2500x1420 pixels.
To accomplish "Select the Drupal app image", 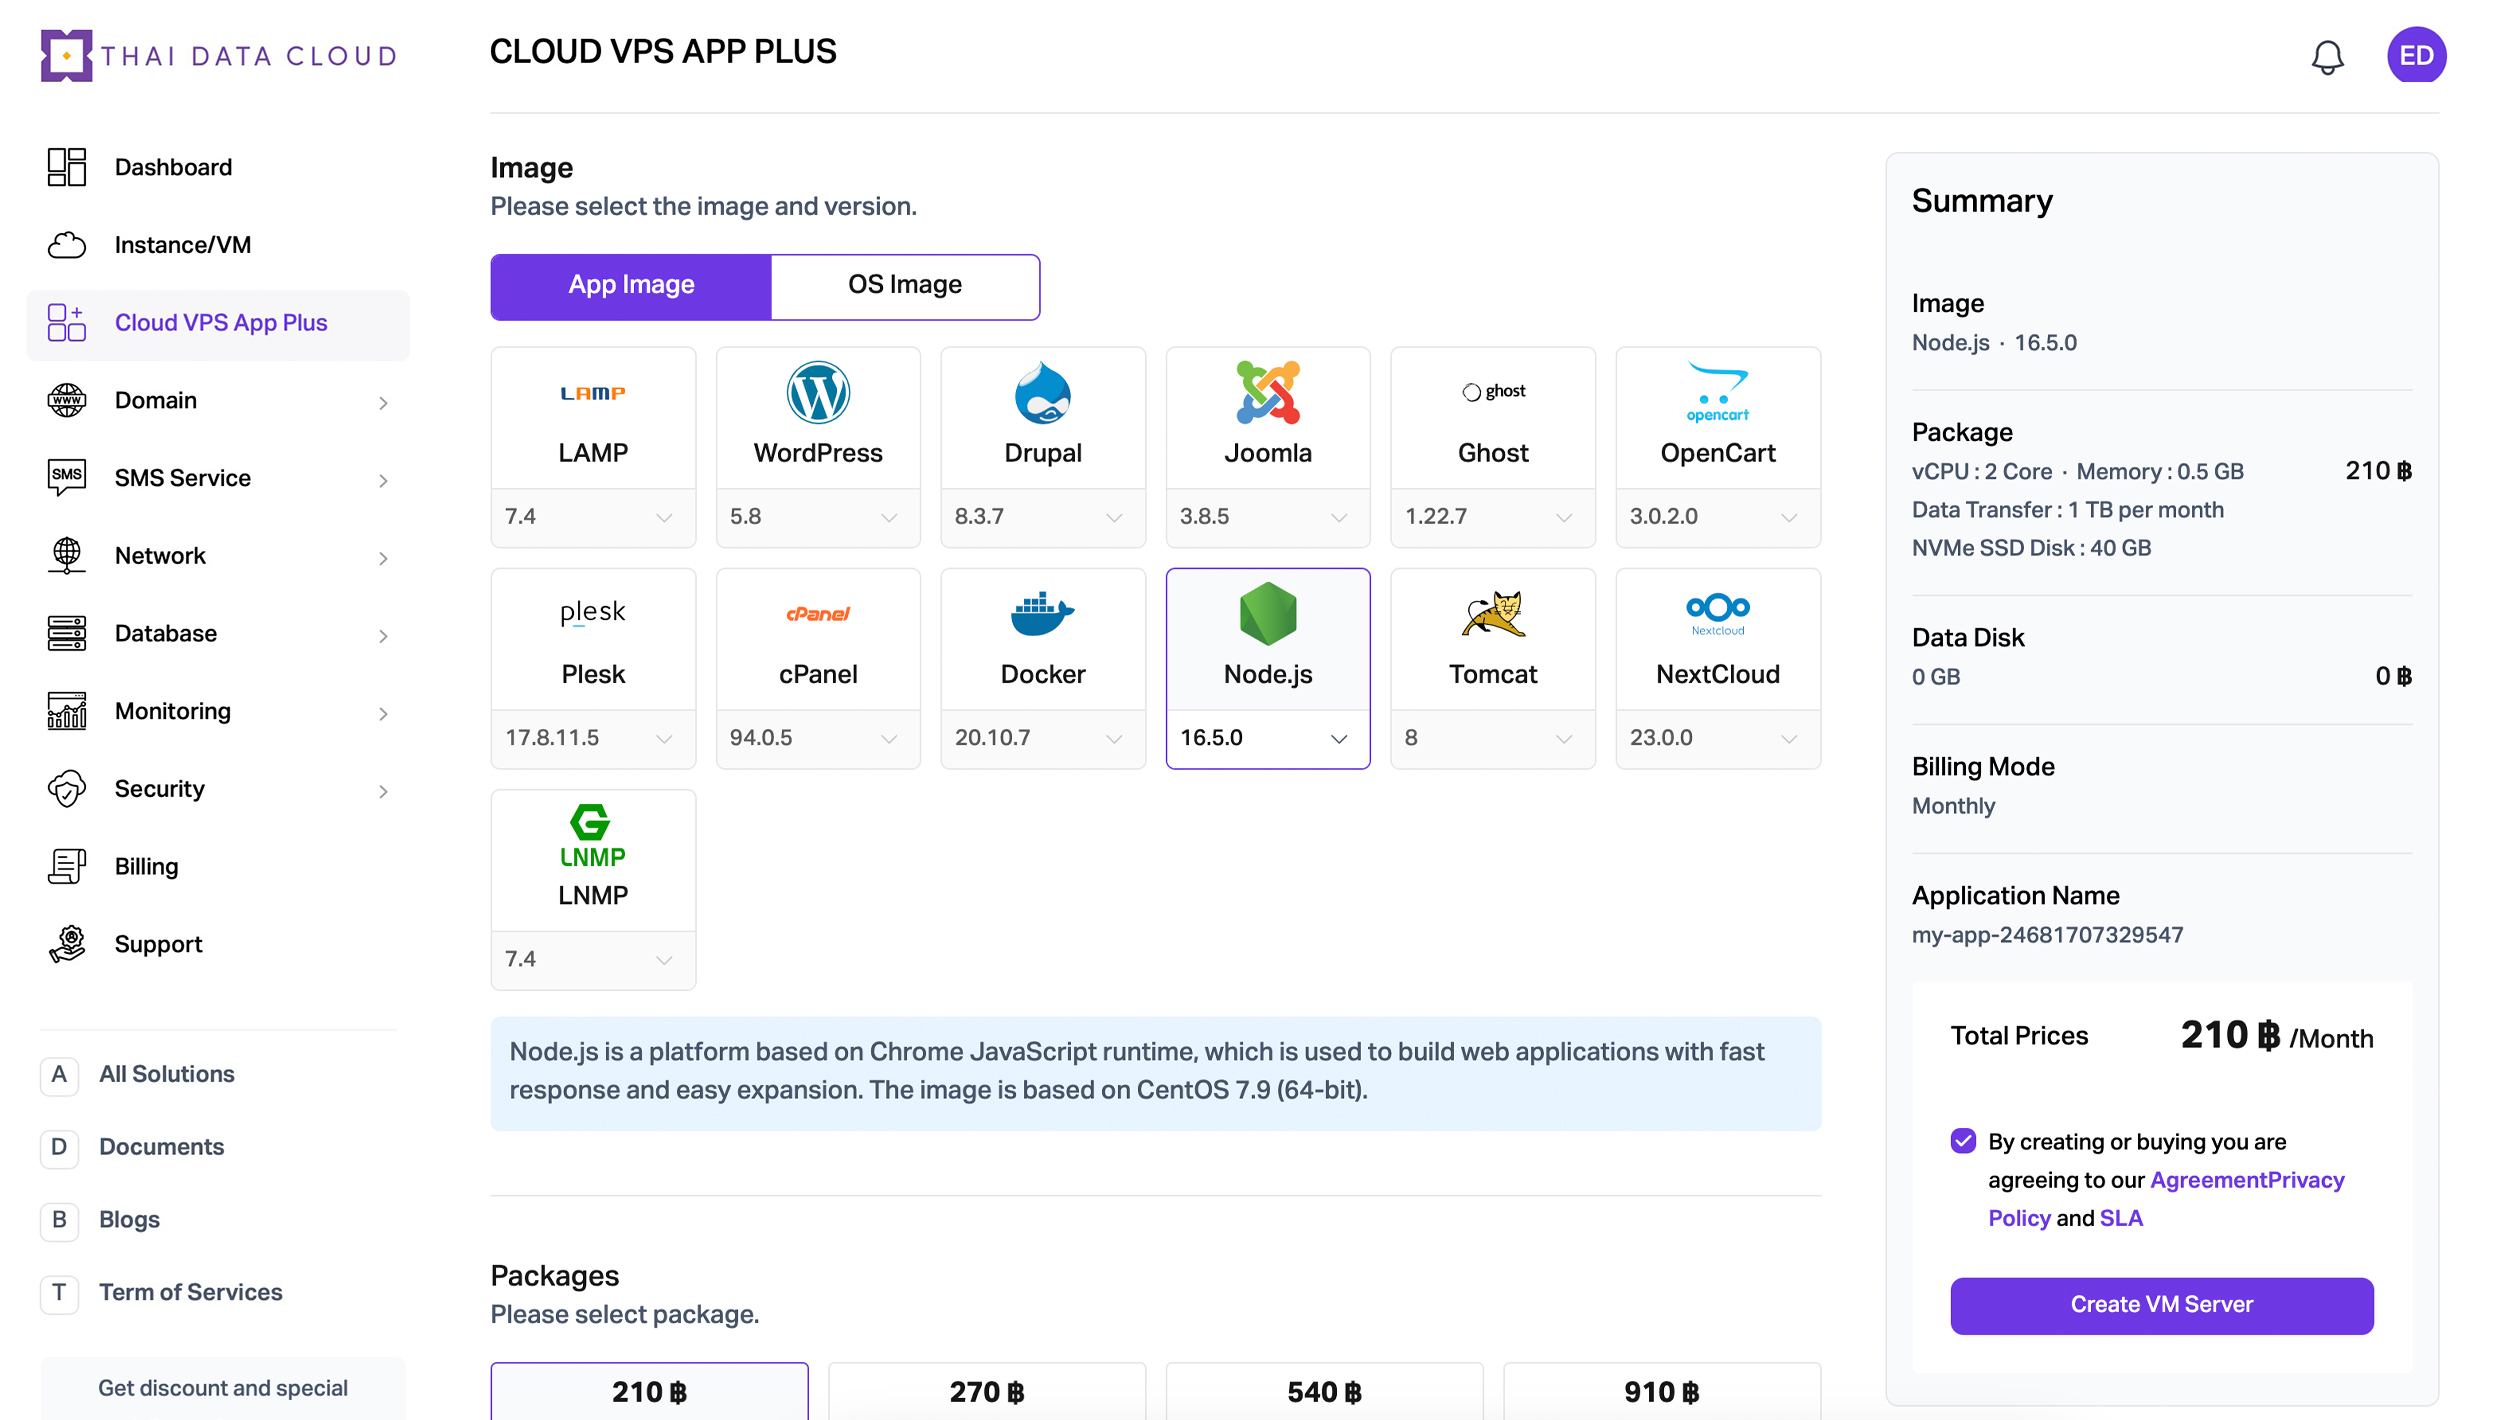I will 1043,418.
